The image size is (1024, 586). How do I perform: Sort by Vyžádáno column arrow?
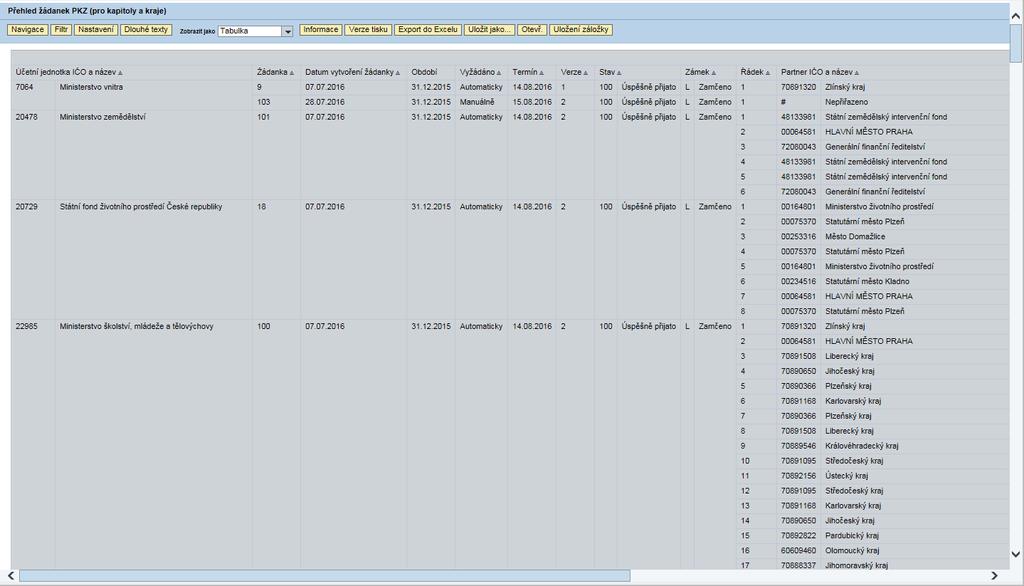click(499, 73)
